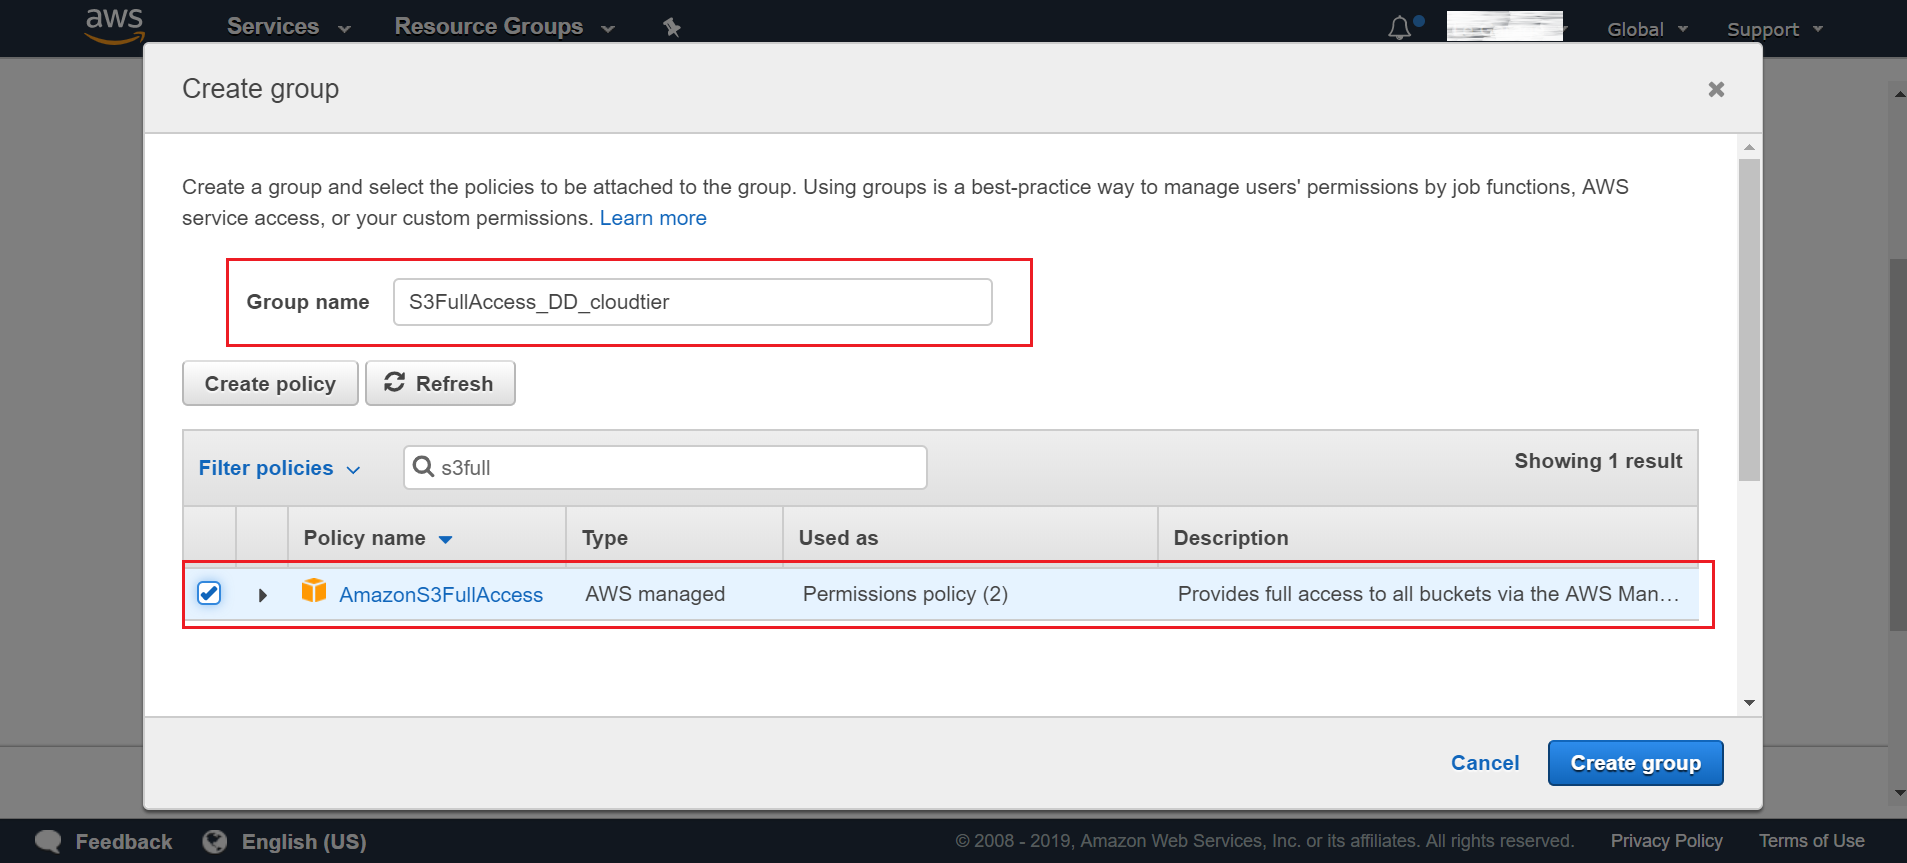
Task: Click the dialog scrollbar up arrow
Action: pyautogui.click(x=1749, y=147)
